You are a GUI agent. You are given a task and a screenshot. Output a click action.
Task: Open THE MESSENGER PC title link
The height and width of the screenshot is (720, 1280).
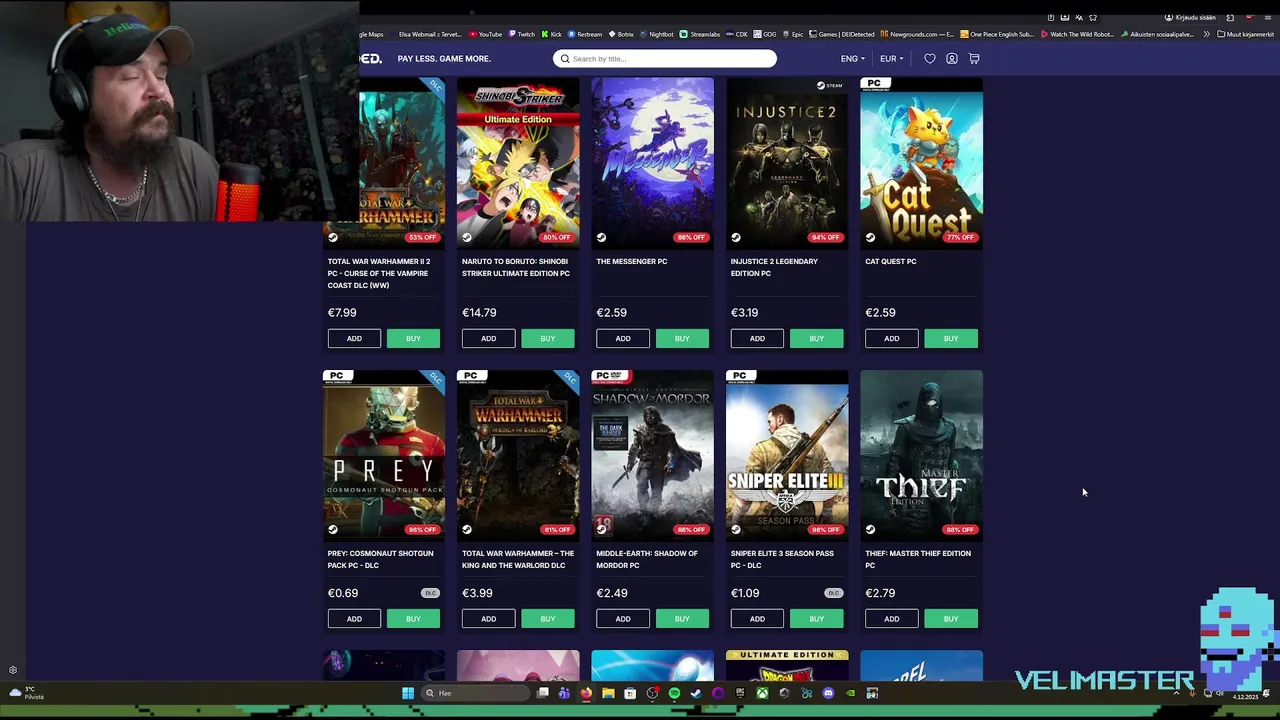(631, 262)
